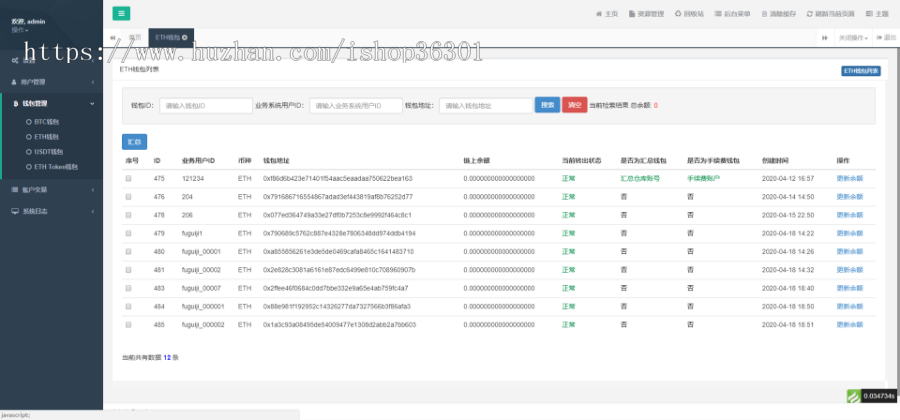The width and height of the screenshot is (900, 420).
Task: Tick the checkbox for wallet ID 478
Action: click(x=128, y=215)
